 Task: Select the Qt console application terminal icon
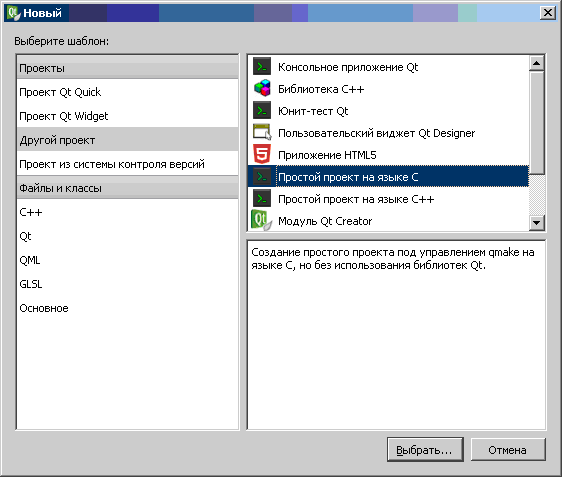pos(262,67)
